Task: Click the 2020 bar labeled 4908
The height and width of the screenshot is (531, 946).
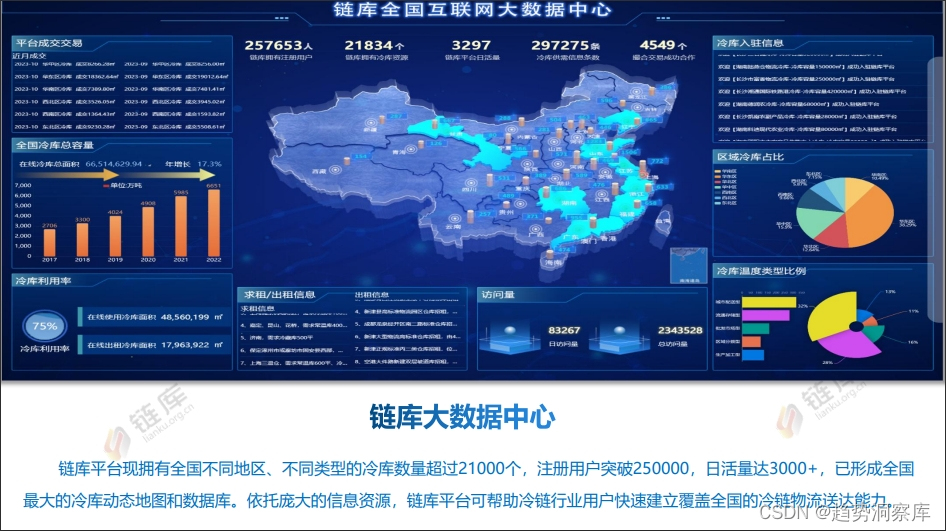Action: 148,231
